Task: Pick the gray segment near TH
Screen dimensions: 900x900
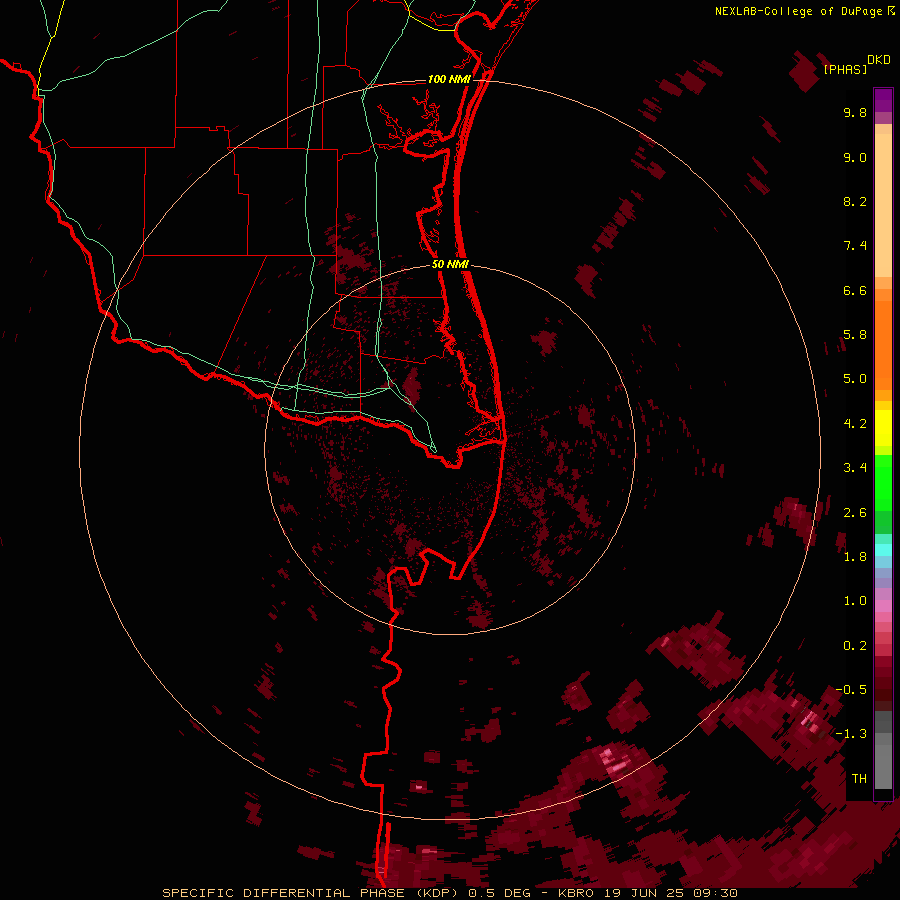Action: [883, 766]
